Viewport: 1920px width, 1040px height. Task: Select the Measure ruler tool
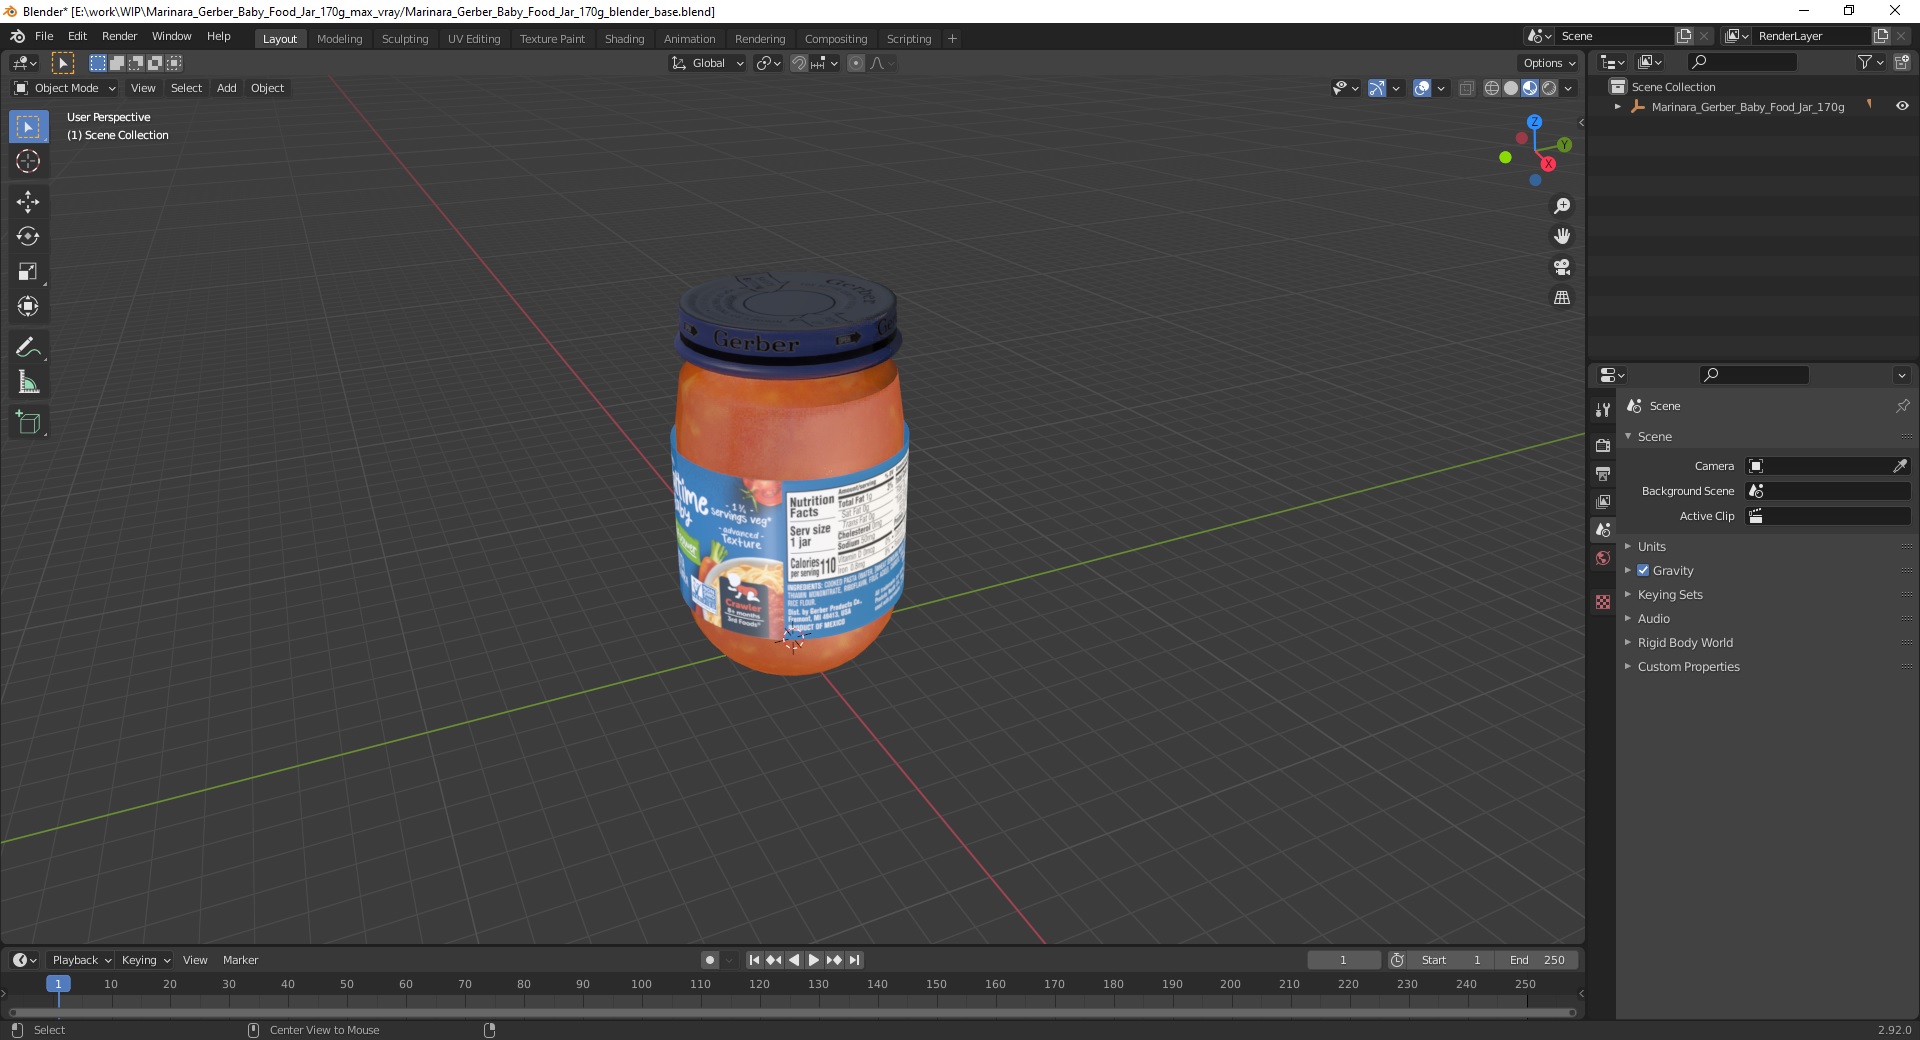pos(28,383)
